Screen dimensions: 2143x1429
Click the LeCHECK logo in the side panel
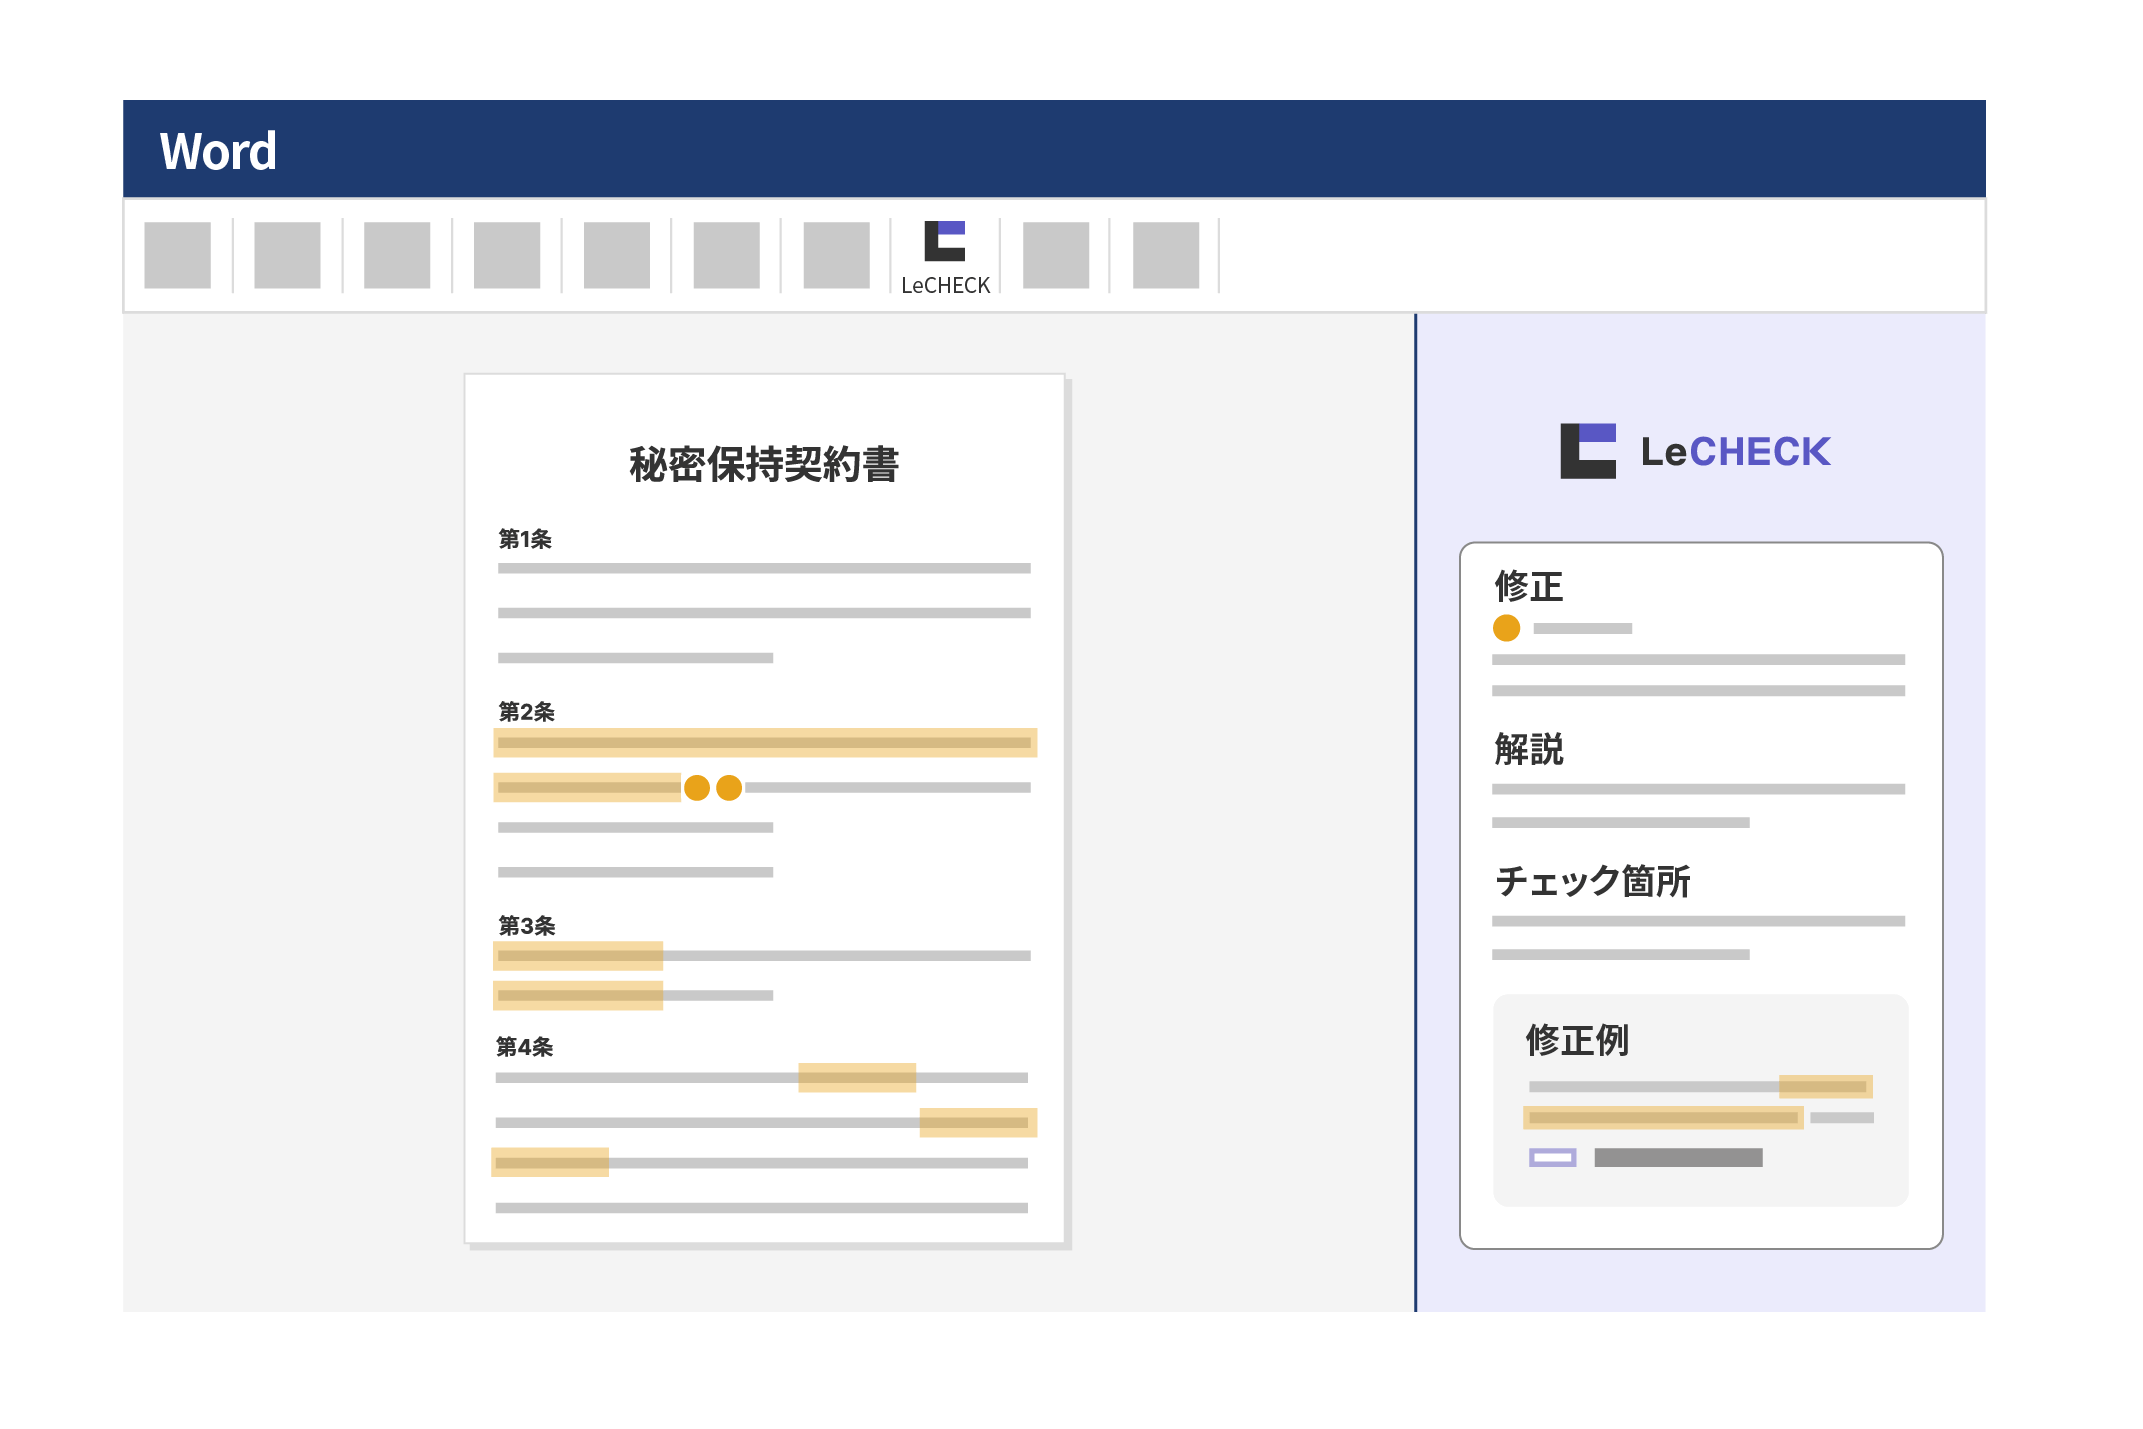[x=1695, y=451]
